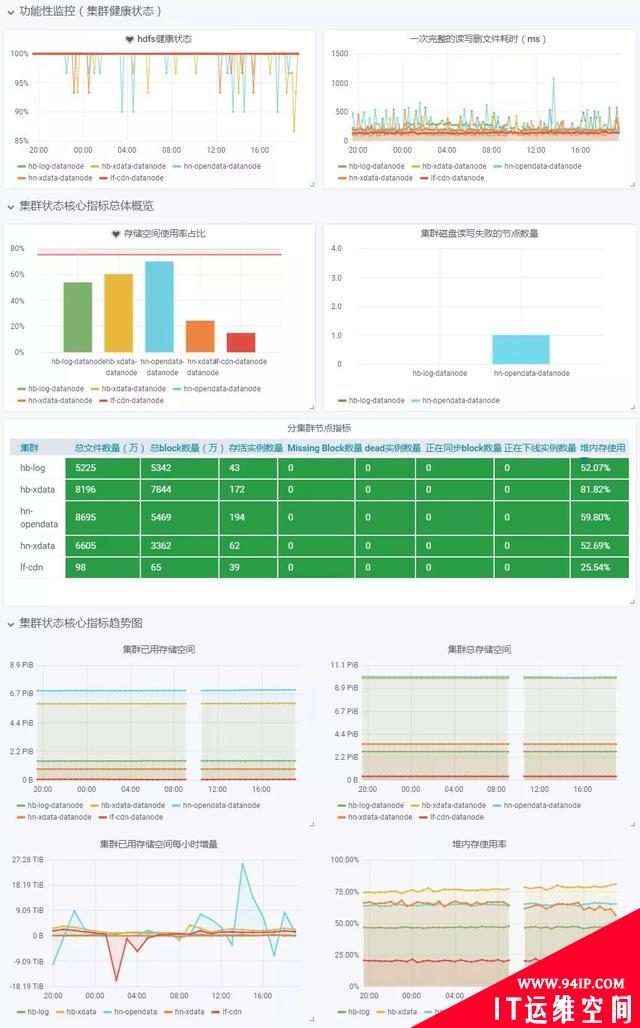Click the yellow hb-xdata-datanode storage bar

[x=119, y=313]
